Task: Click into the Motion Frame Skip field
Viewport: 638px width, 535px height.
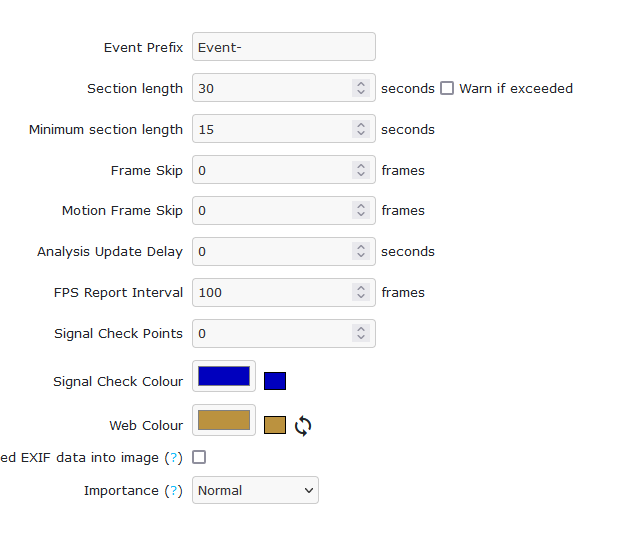Action: [x=273, y=210]
